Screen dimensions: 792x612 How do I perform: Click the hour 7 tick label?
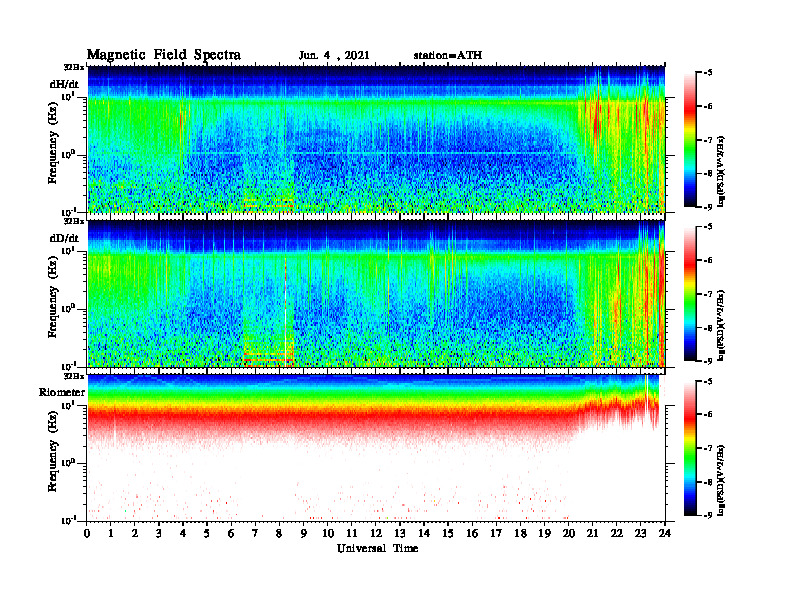(x=255, y=533)
